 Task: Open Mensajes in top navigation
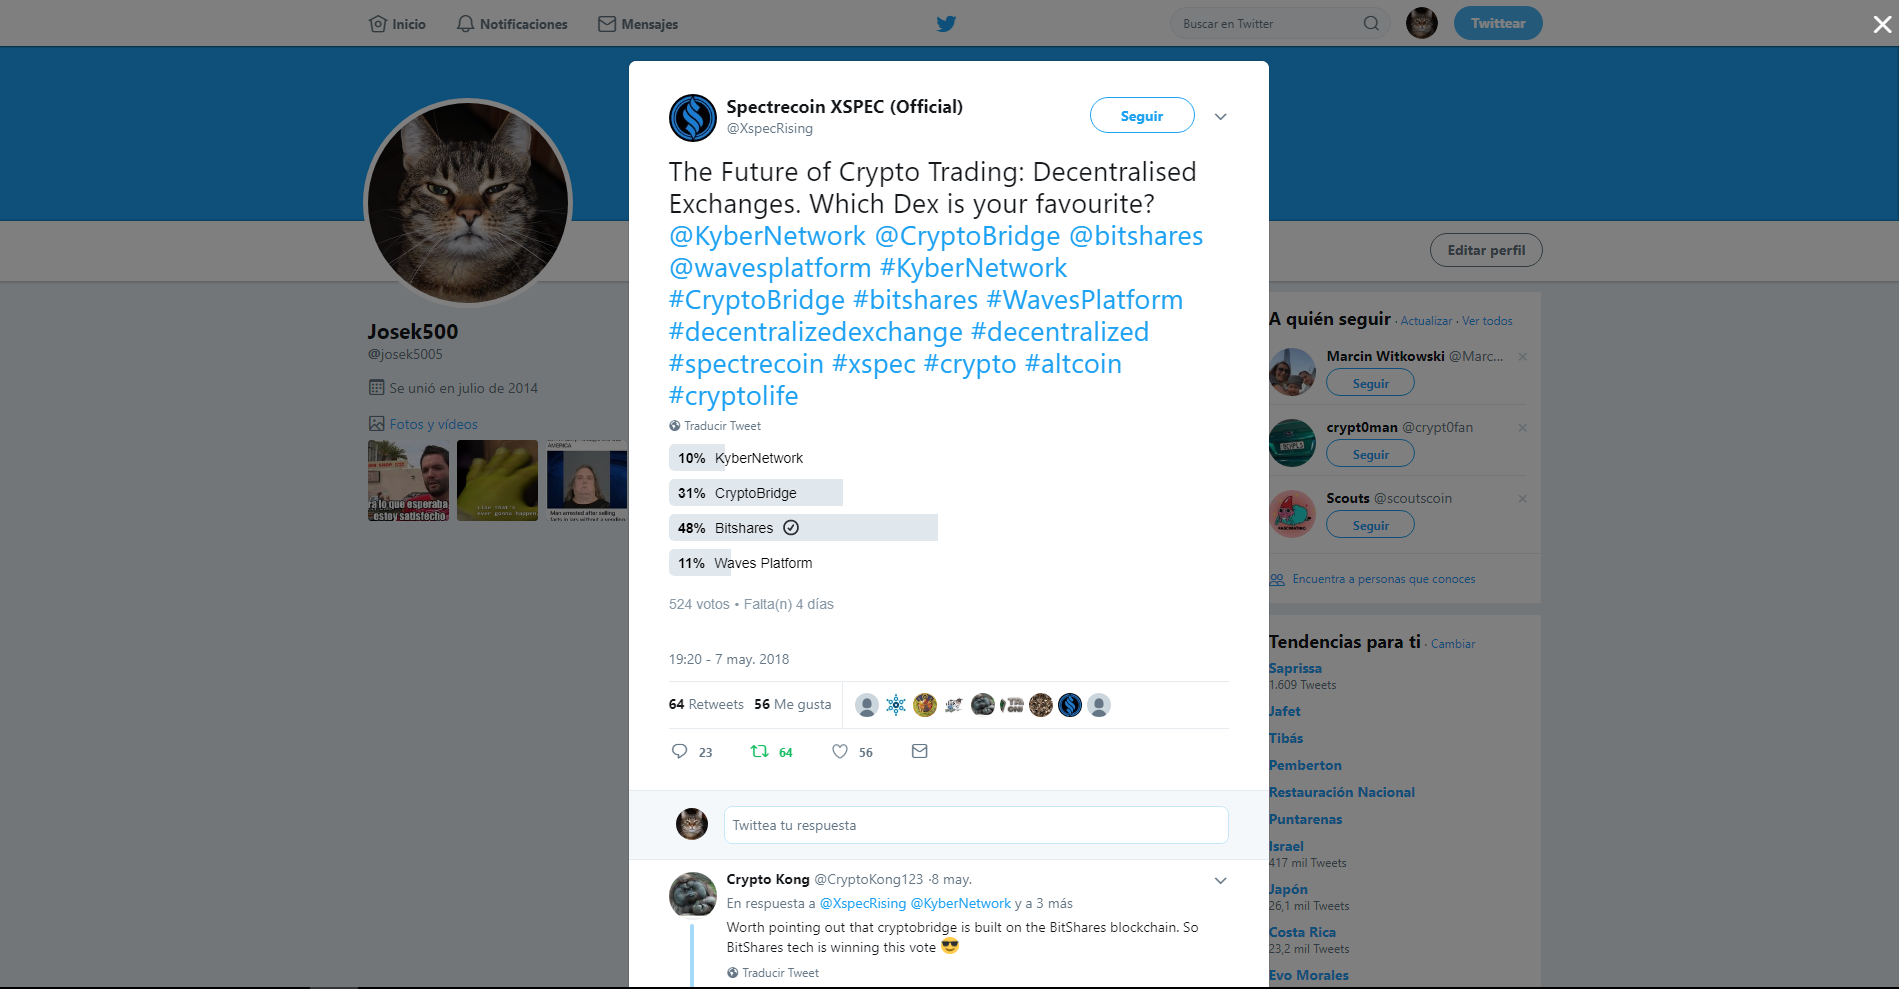point(638,24)
